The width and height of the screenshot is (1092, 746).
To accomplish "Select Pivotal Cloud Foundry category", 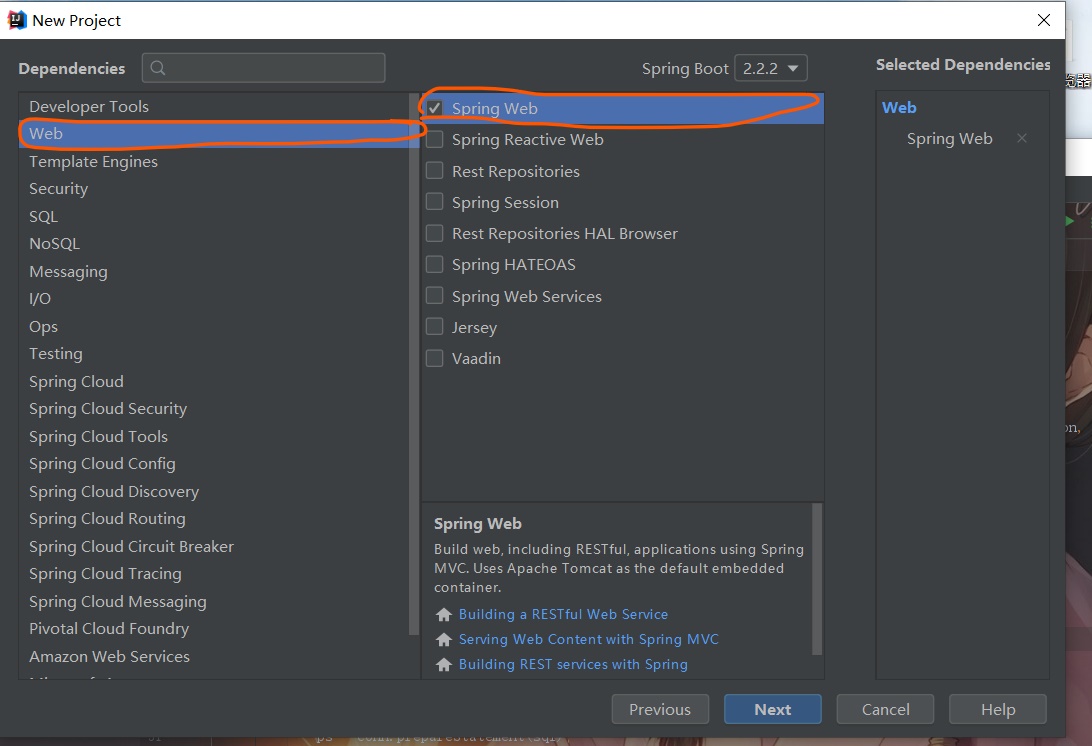I will pos(214,629).
